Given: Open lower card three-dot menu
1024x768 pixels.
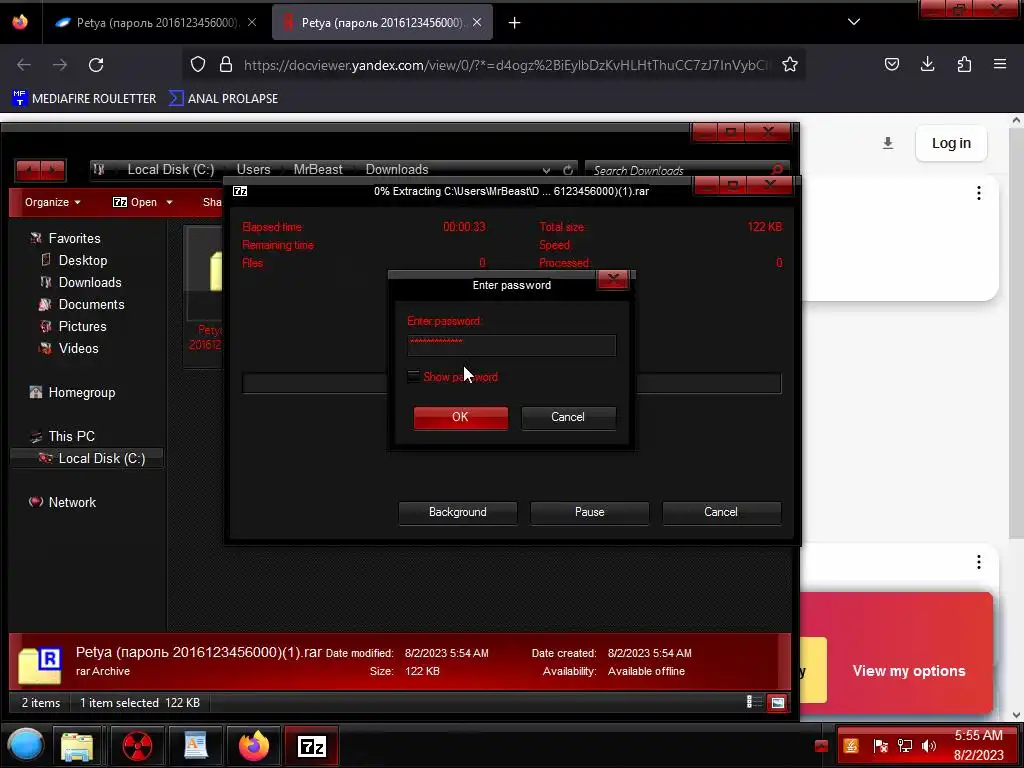Looking at the screenshot, I should [978, 562].
